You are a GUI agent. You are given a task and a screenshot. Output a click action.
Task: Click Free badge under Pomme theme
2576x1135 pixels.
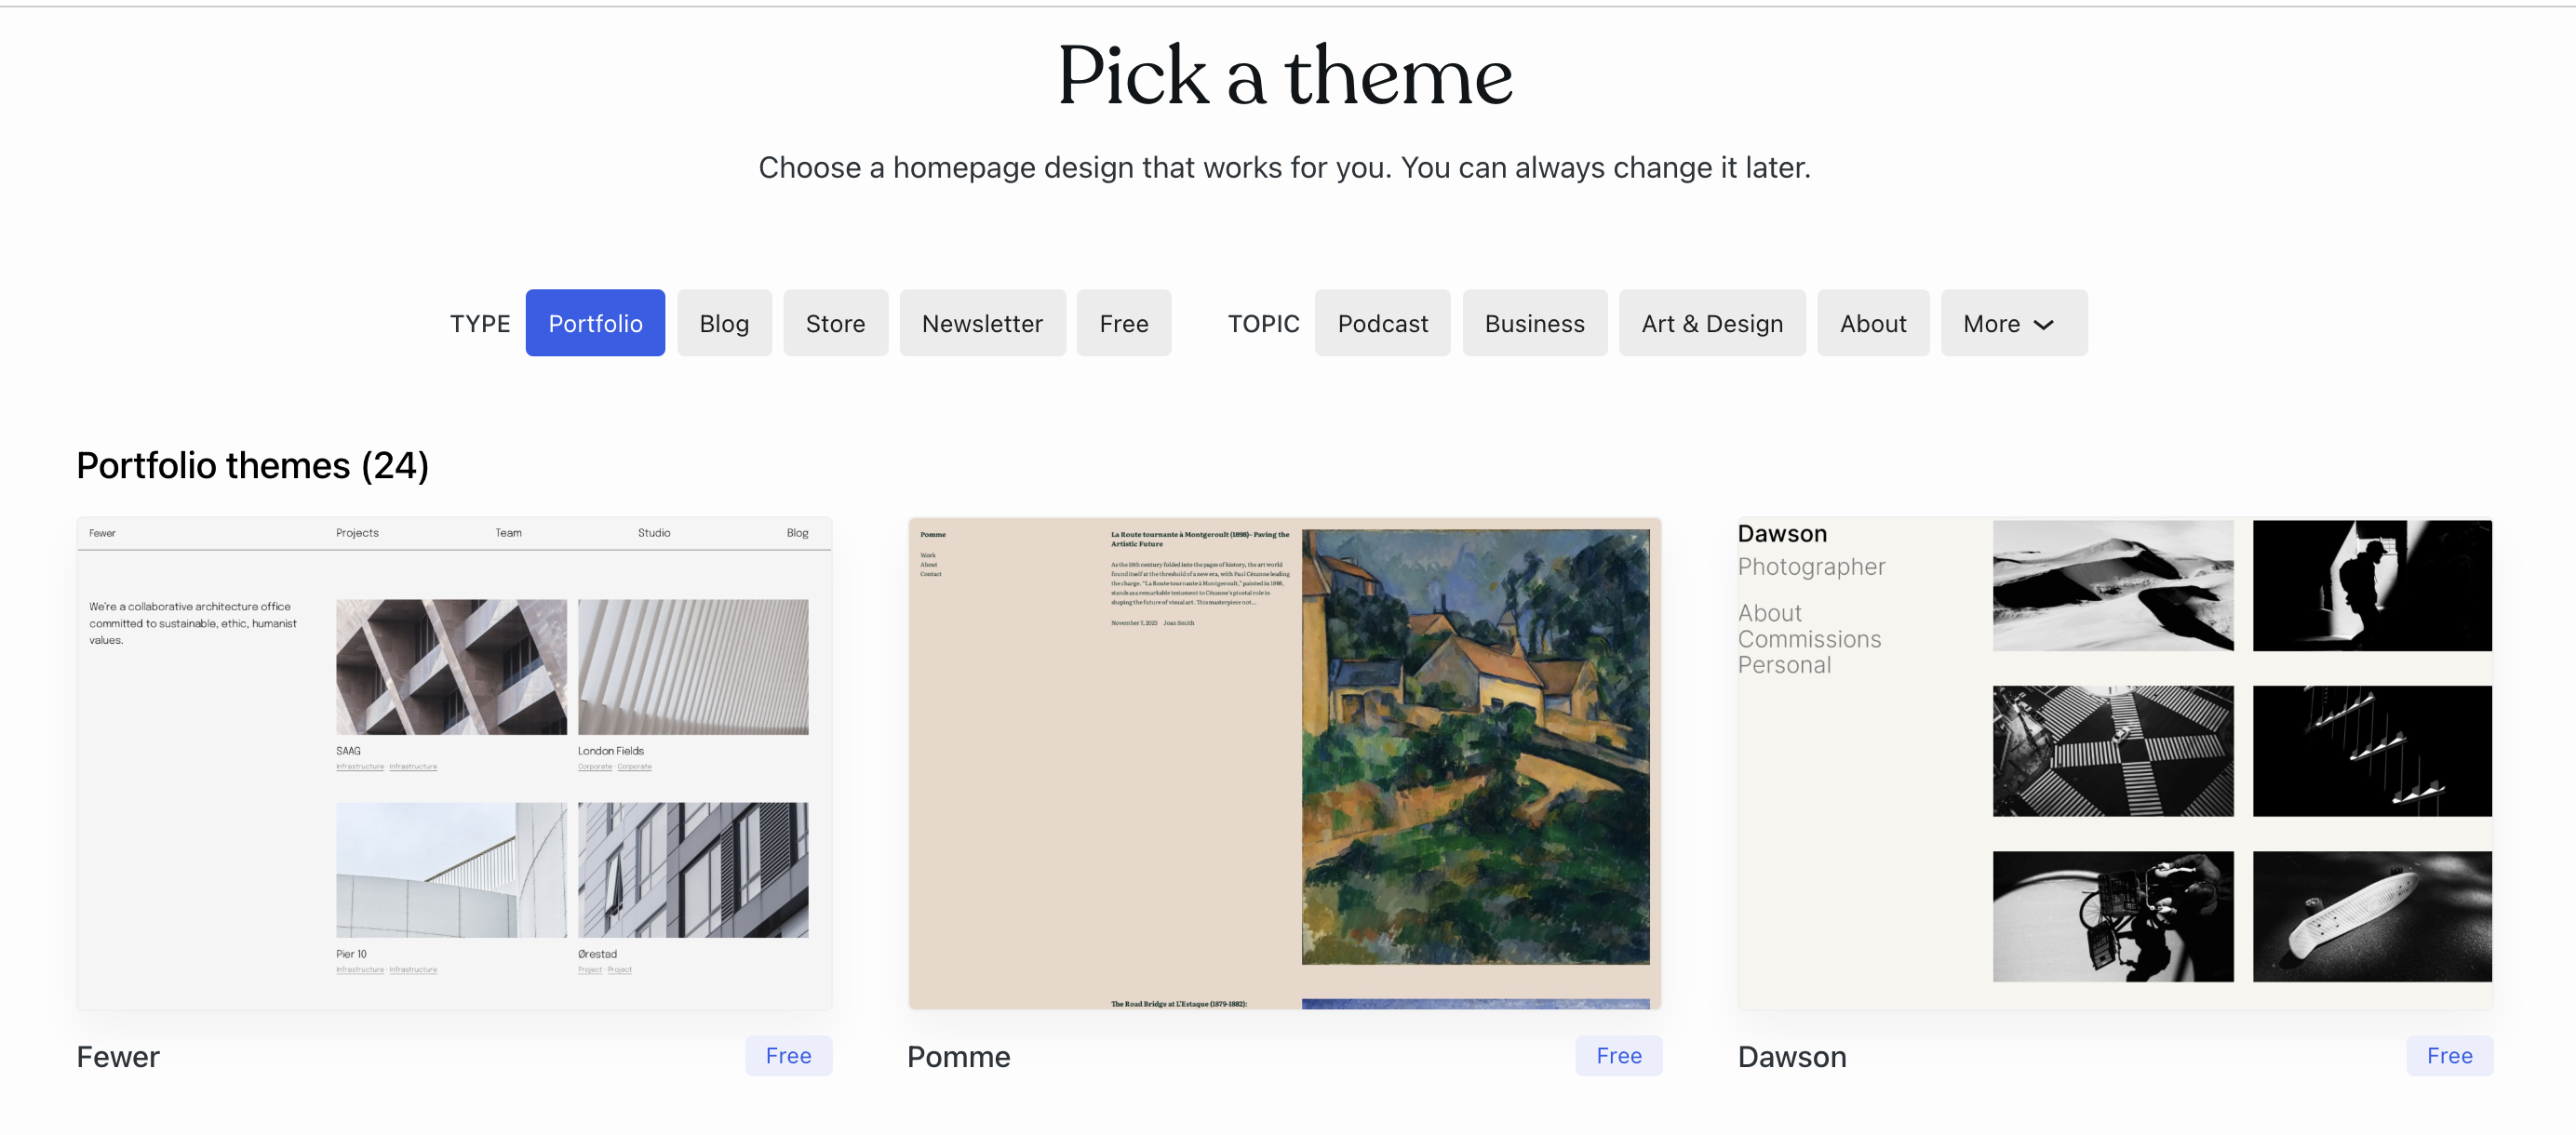(1618, 1055)
